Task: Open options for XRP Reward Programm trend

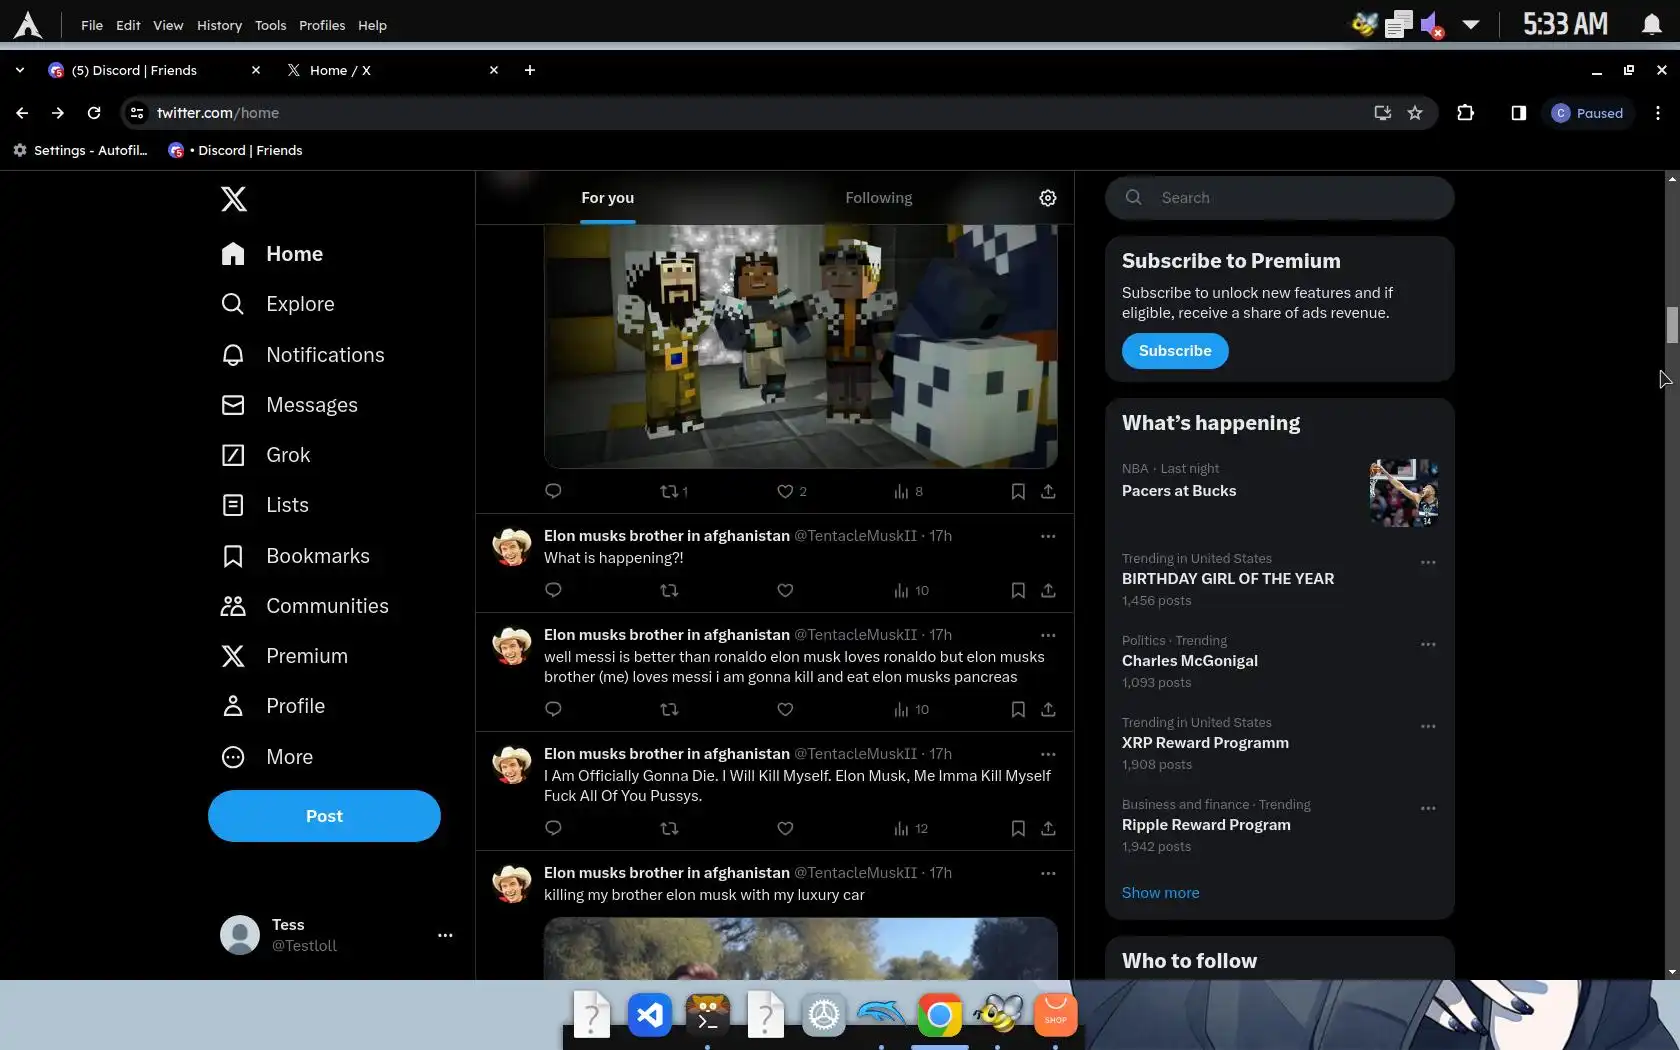Action: click(1428, 726)
